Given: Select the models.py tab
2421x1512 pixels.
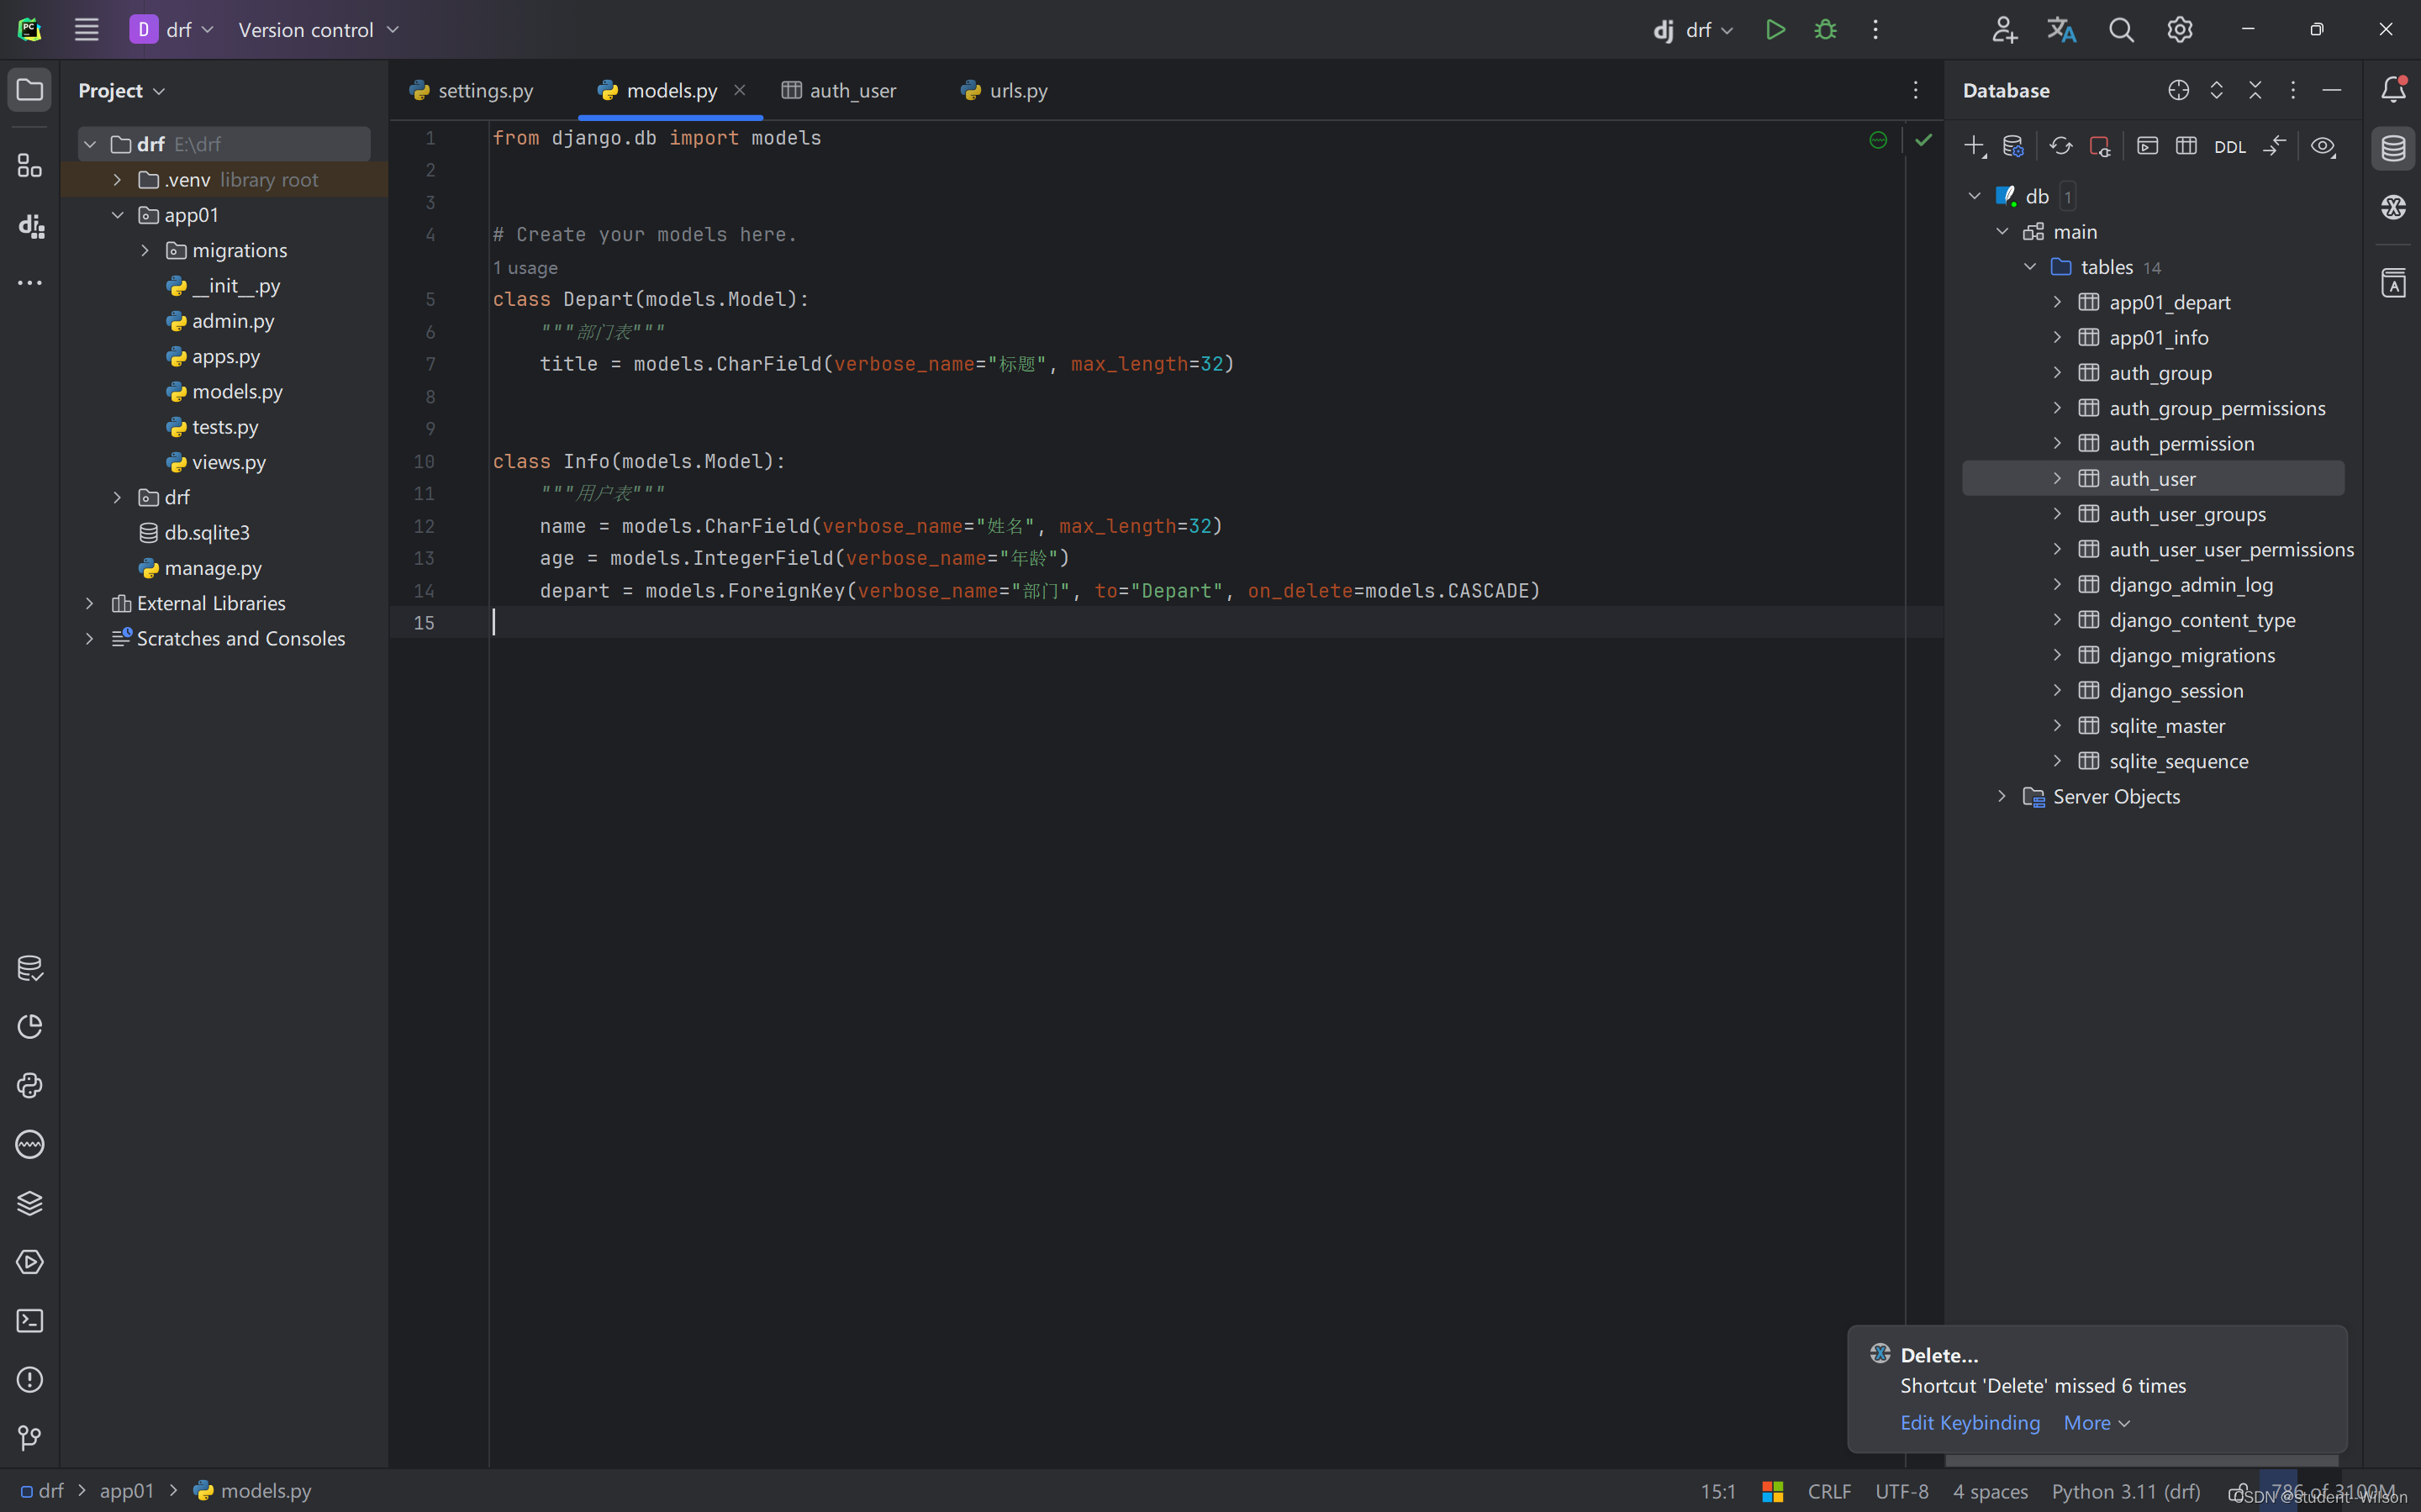Looking at the screenshot, I should point(669,91).
